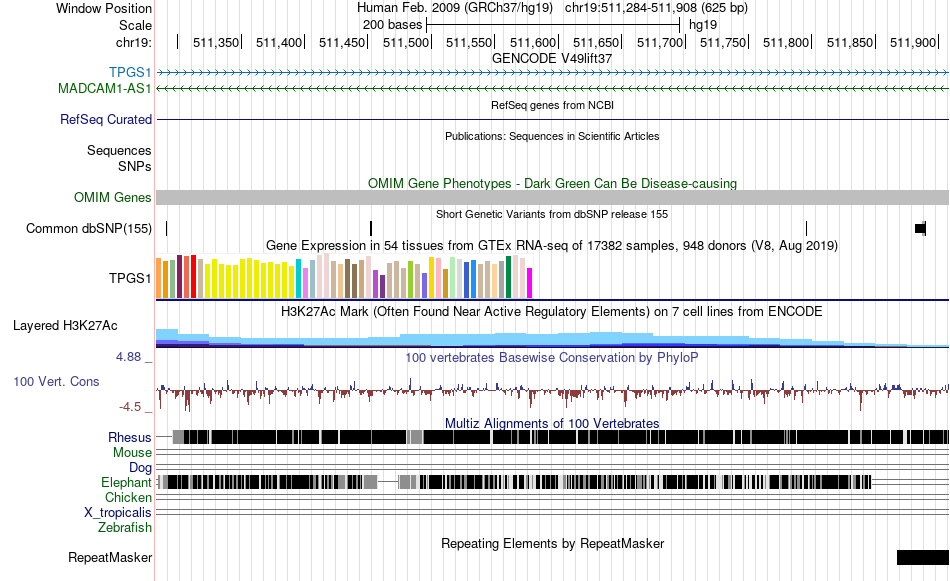Click the first dbSNP variant tick at left edge
950x581 pixels.
(167, 228)
